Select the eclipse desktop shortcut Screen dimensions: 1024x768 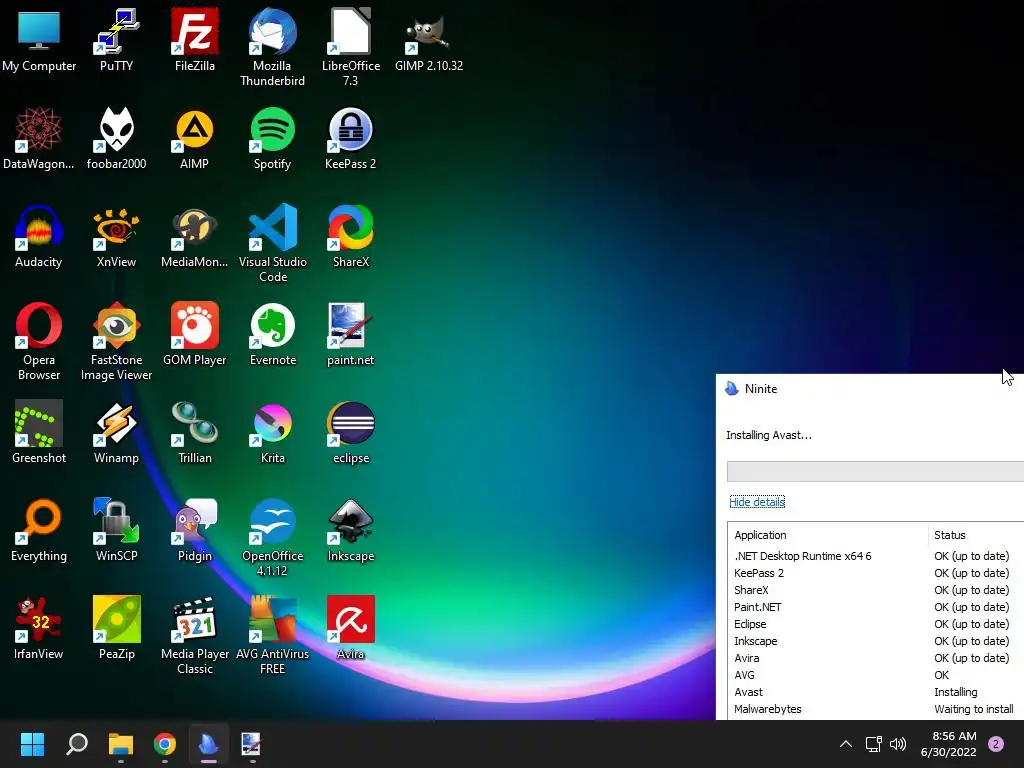351,432
